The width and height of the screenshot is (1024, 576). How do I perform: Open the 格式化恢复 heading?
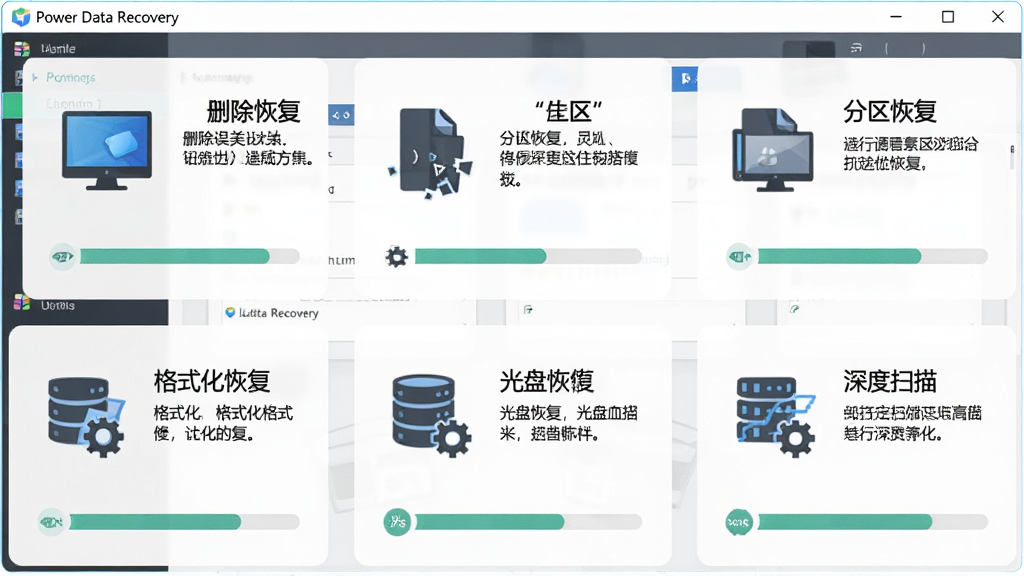coord(212,381)
